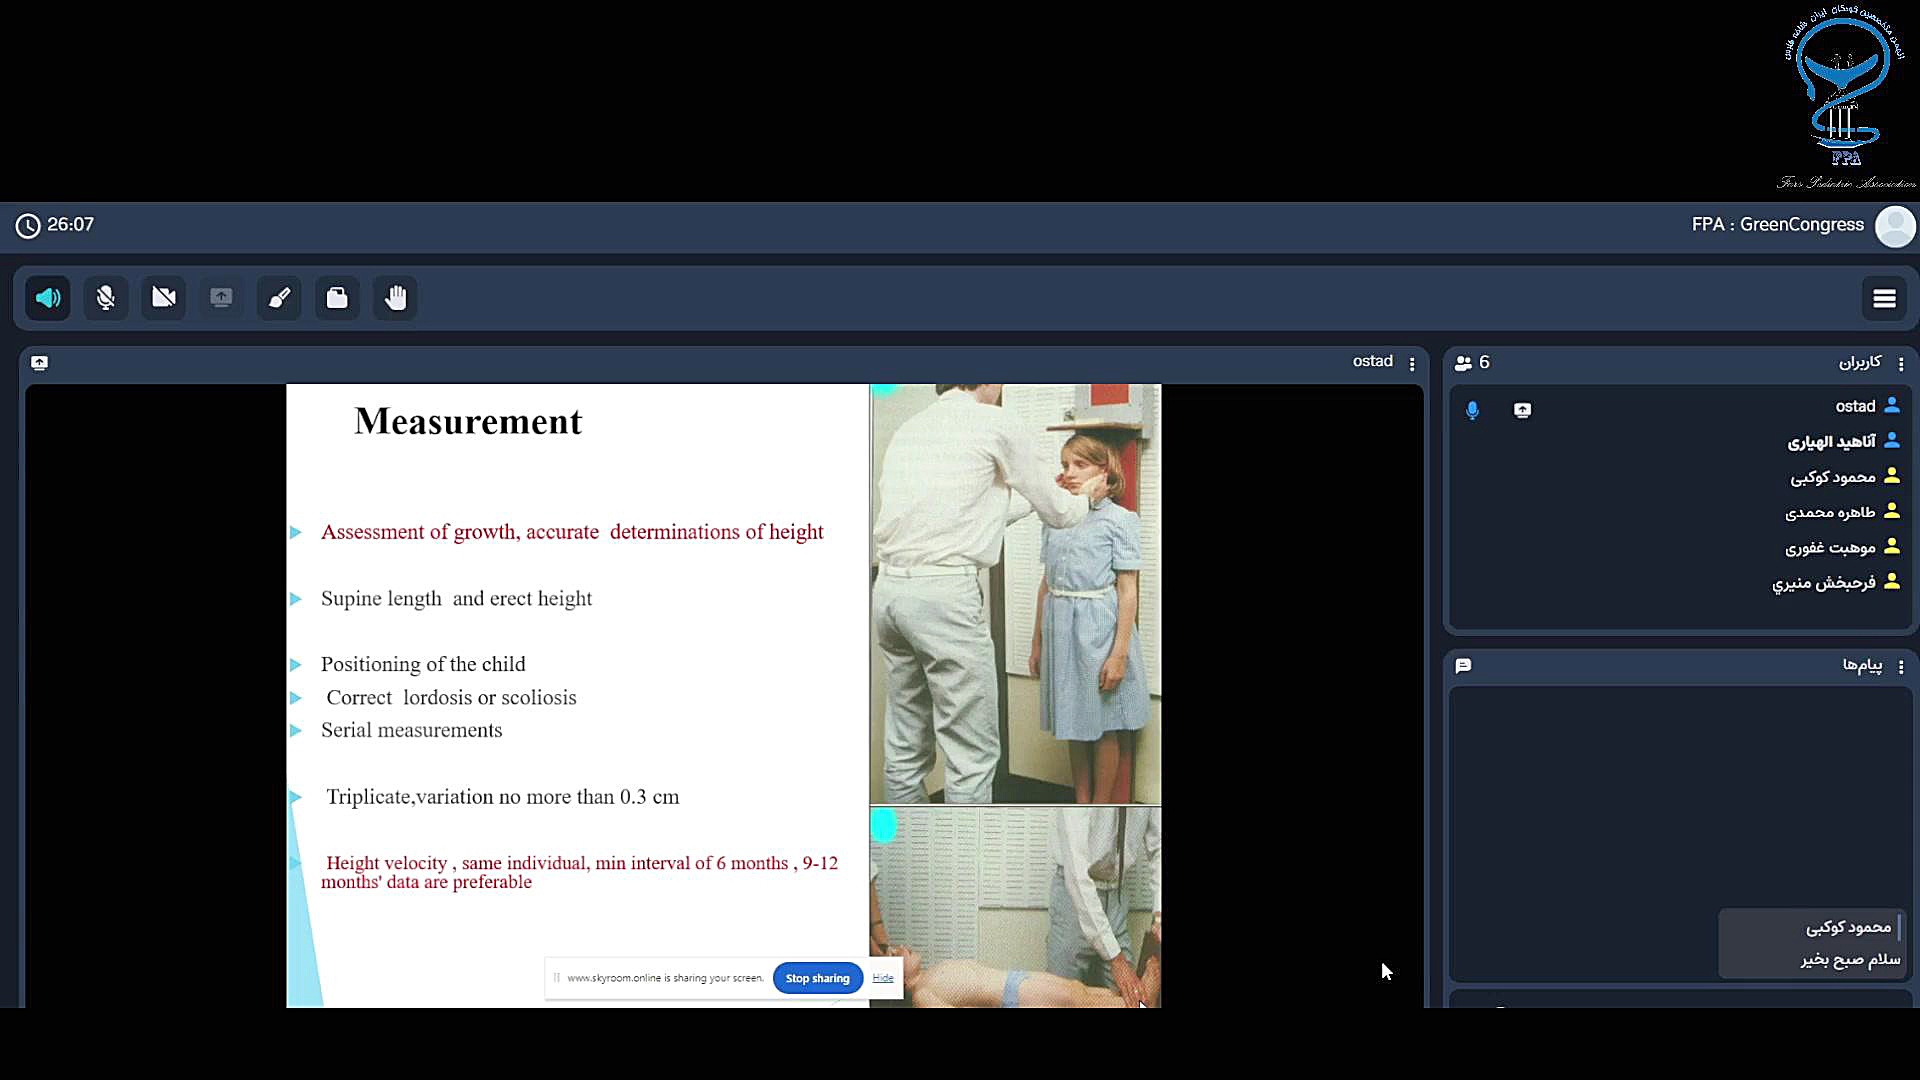This screenshot has width=1920, height=1080.
Task: Select user طاهره محمدی in list
Action: (x=1830, y=512)
